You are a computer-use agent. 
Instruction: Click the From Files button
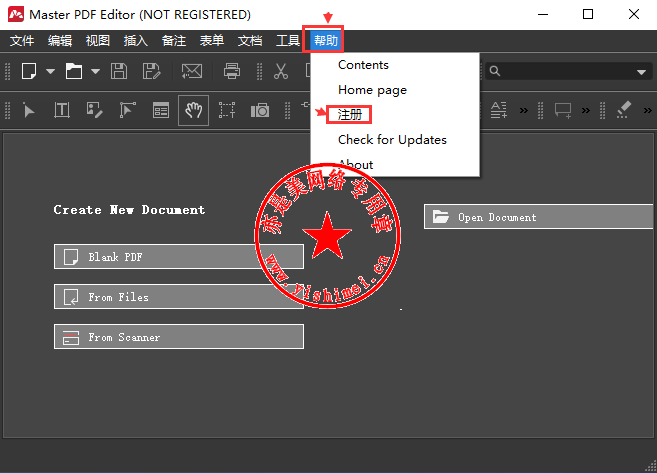point(179,297)
